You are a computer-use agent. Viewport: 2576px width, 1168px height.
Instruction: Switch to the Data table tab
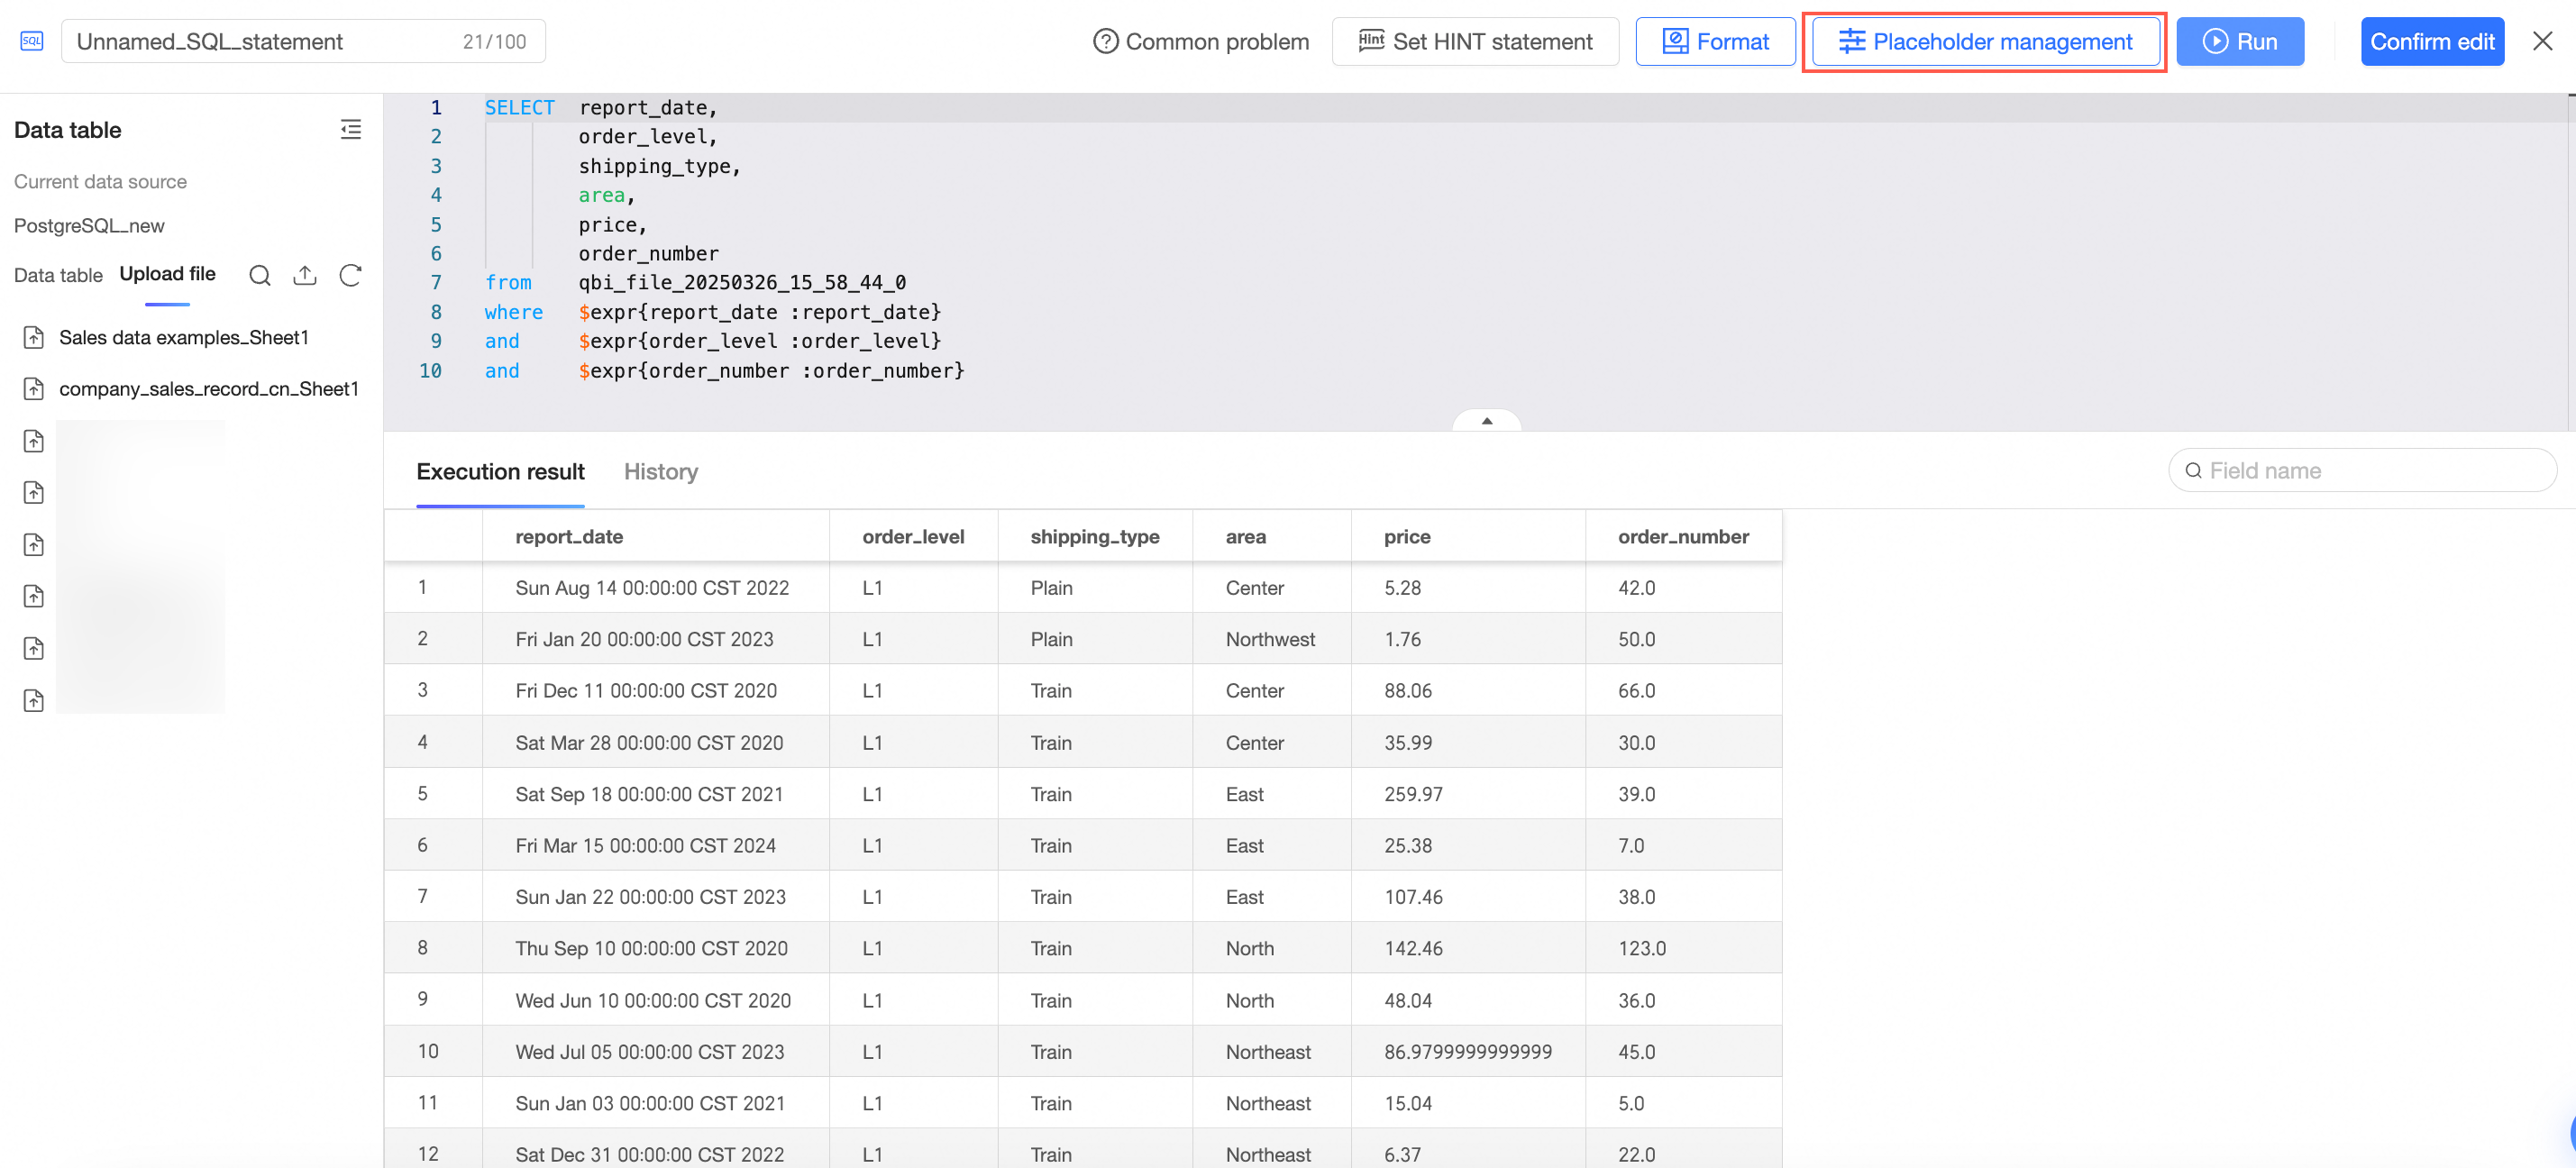tap(58, 275)
